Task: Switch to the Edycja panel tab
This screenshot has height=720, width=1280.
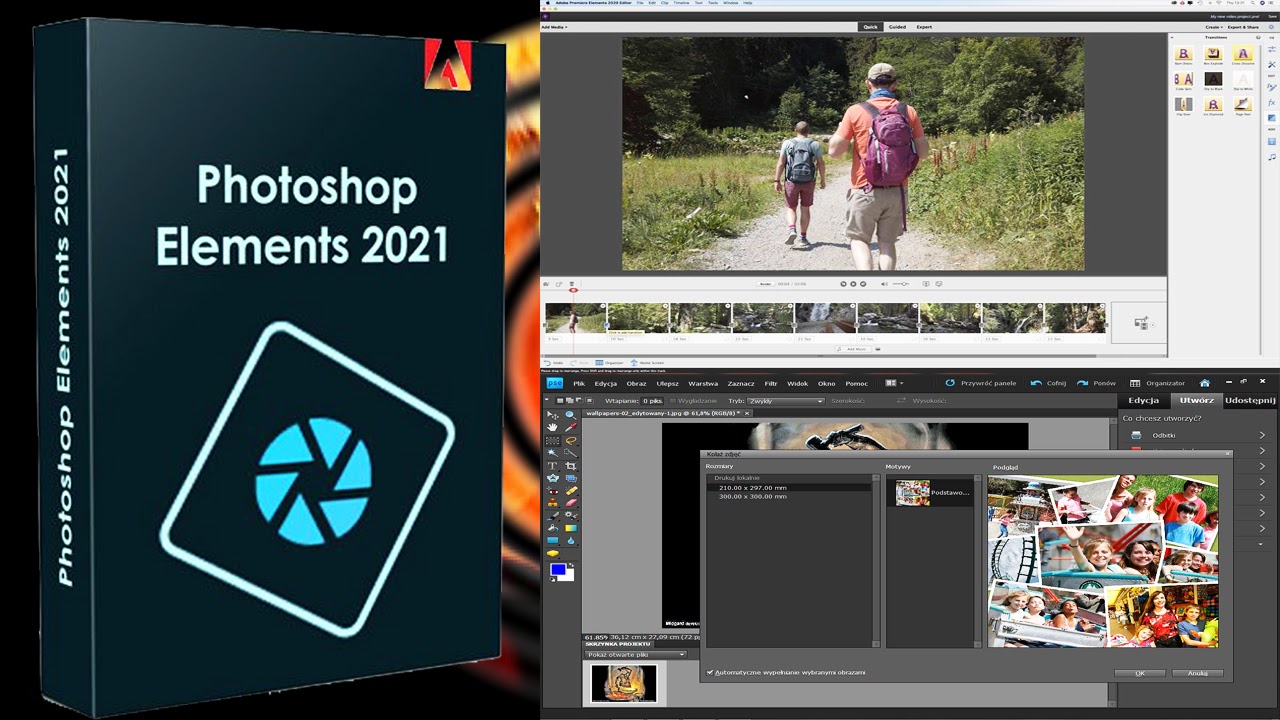Action: (1143, 400)
